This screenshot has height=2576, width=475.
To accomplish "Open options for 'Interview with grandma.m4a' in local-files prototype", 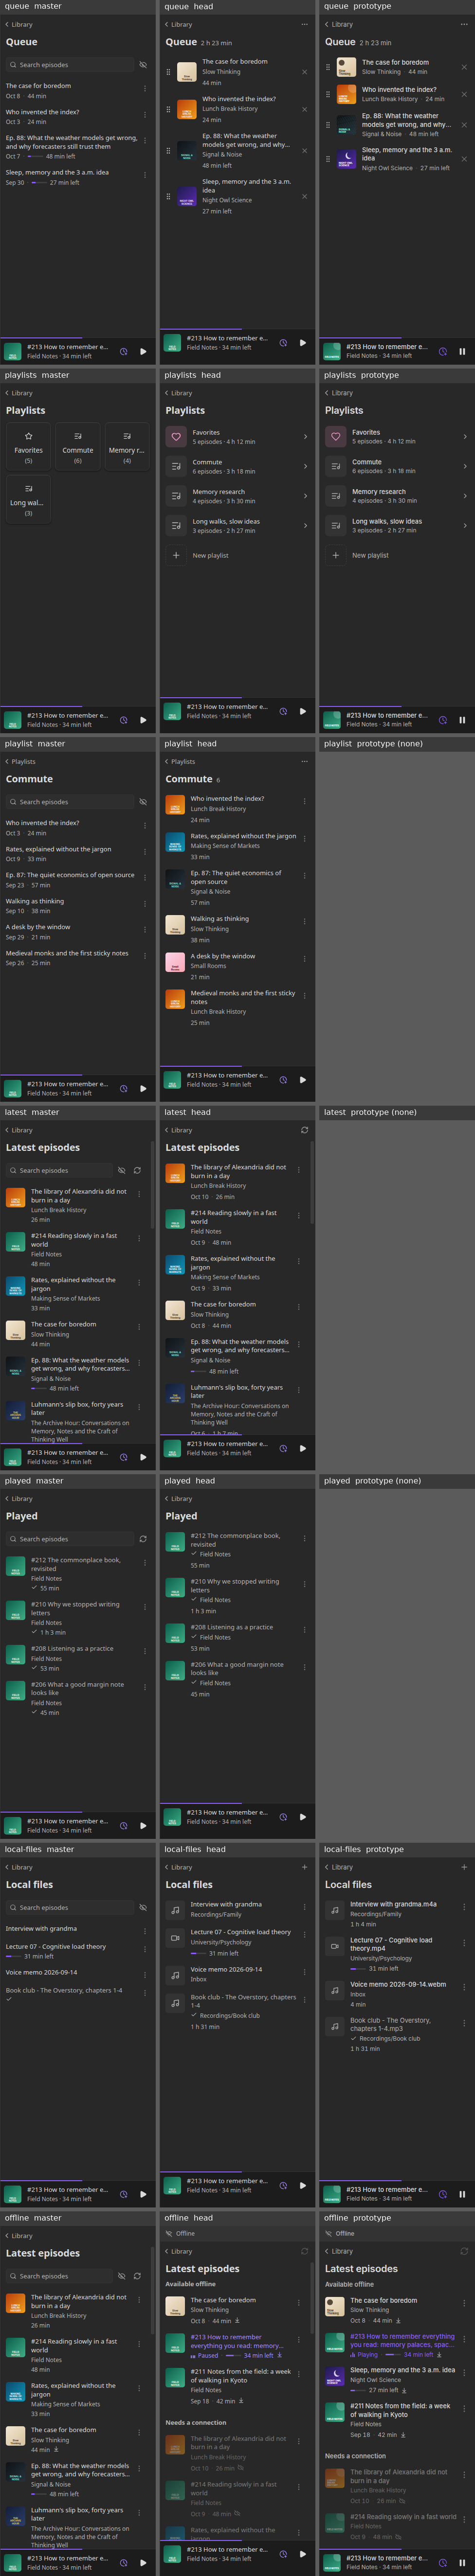I will pos(464,1908).
